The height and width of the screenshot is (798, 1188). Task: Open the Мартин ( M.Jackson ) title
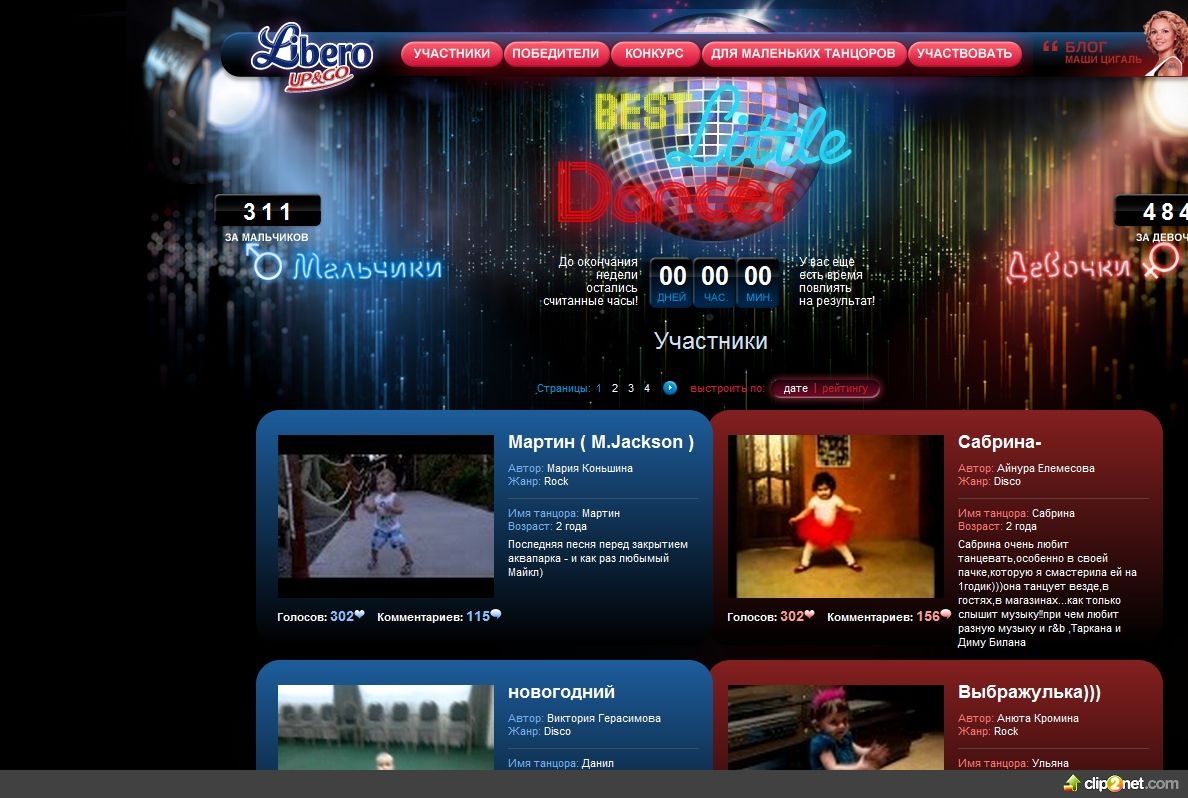(x=601, y=442)
